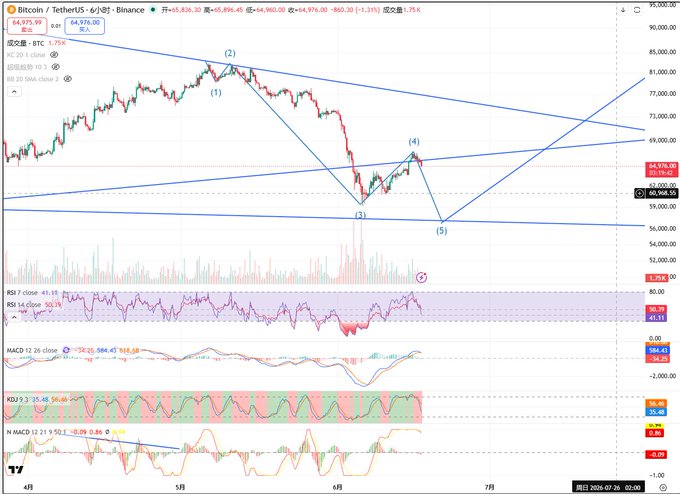This screenshot has height=494, width=680.
Task: Click the RSI 41.11 axis value label
Action: [x=656, y=317]
